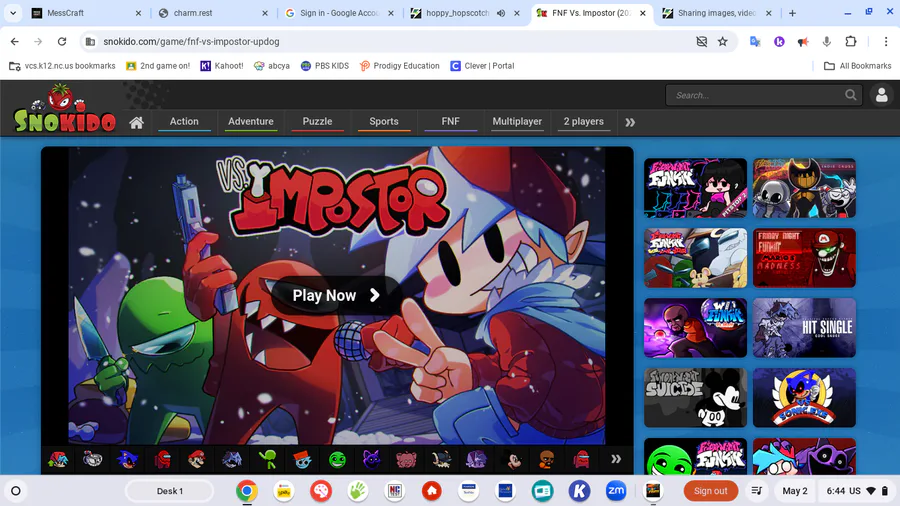The width and height of the screenshot is (900, 506).
Task: Expand game strip with right double chevron
Action: 616,459
